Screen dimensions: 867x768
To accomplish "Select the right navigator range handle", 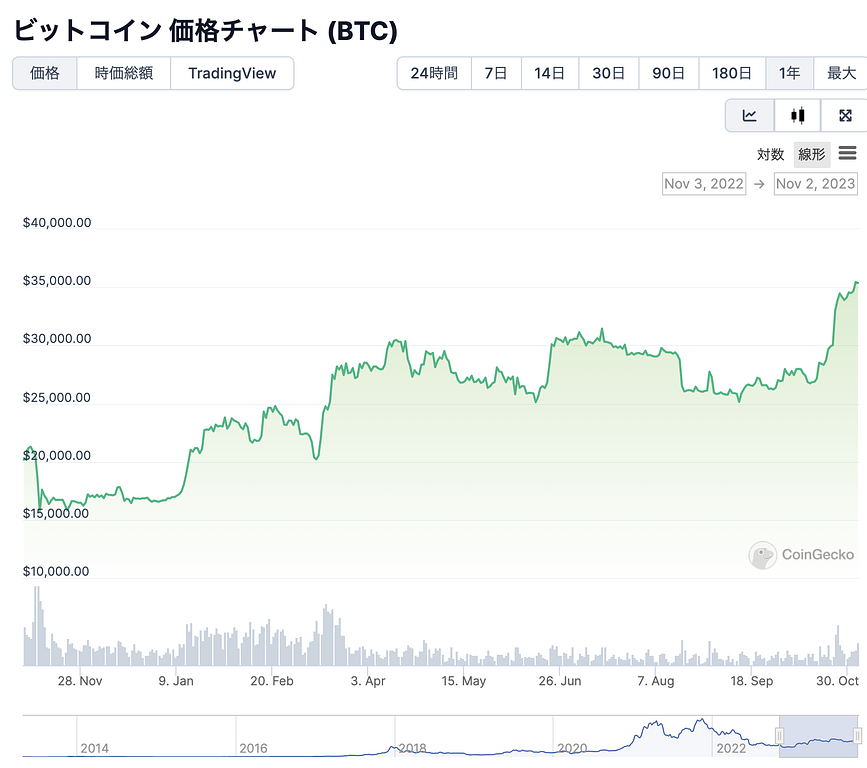I will click(x=857, y=736).
